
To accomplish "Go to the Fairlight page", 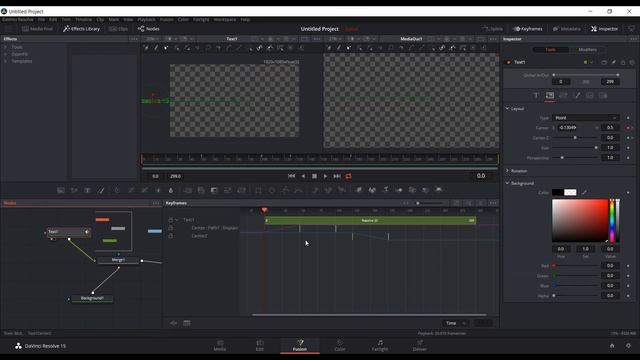I will pos(380,345).
